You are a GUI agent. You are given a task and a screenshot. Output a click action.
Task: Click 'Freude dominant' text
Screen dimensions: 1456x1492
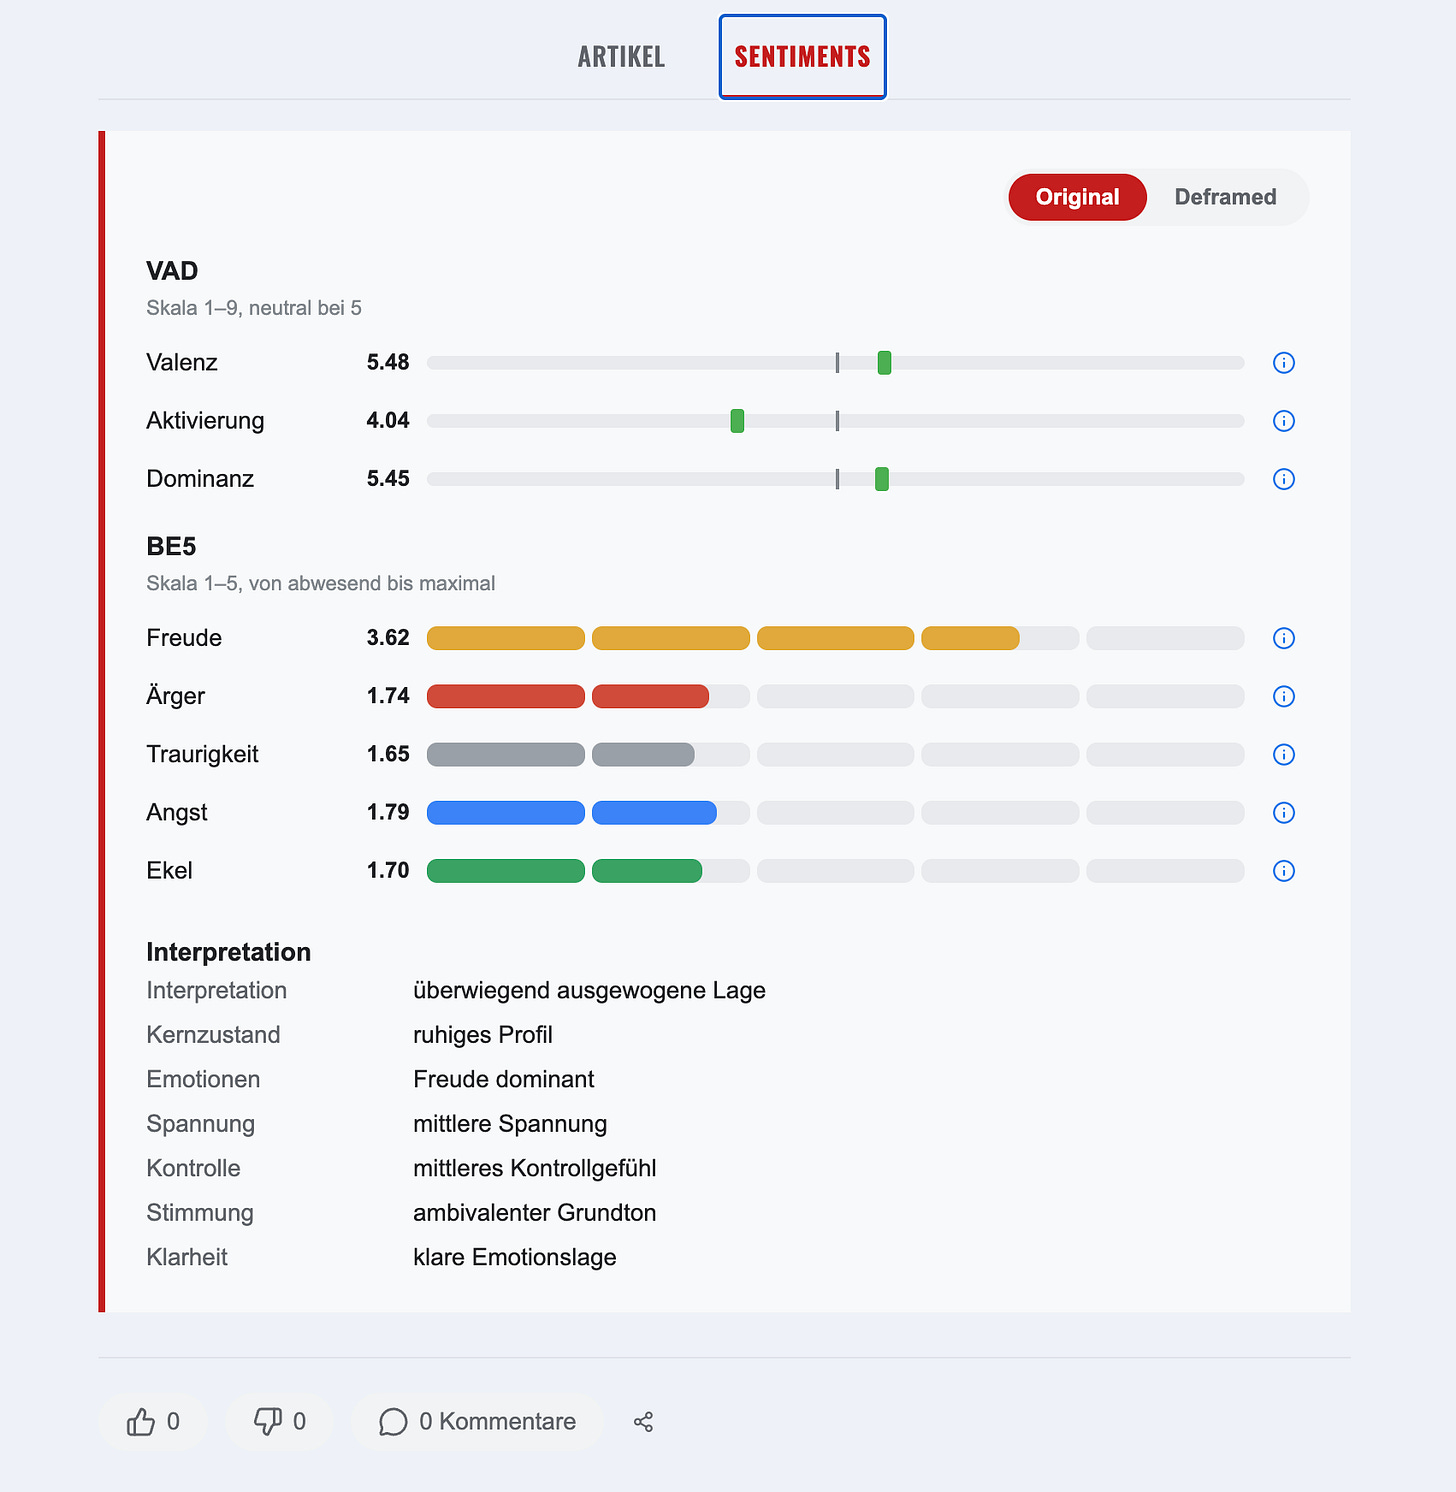[504, 1079]
